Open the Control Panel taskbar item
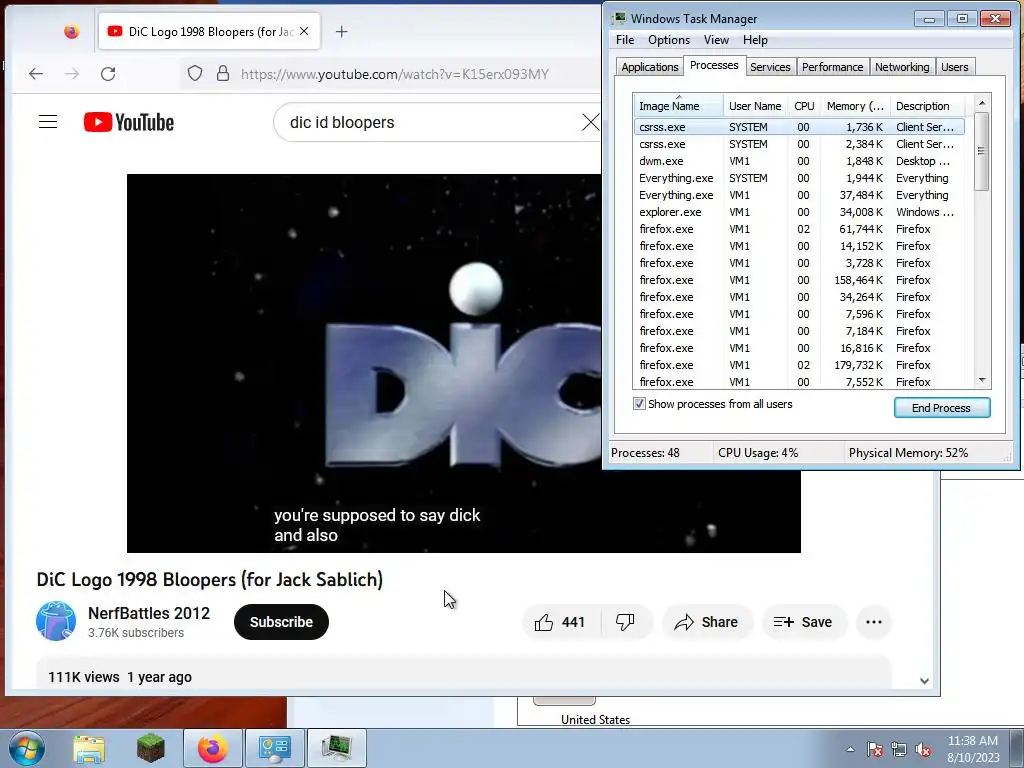The image size is (1024, 768). (x=275, y=748)
